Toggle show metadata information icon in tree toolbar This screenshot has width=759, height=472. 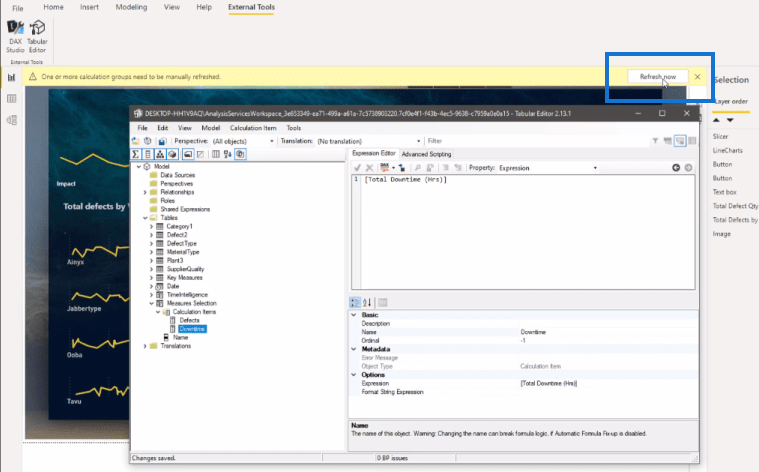click(241, 154)
